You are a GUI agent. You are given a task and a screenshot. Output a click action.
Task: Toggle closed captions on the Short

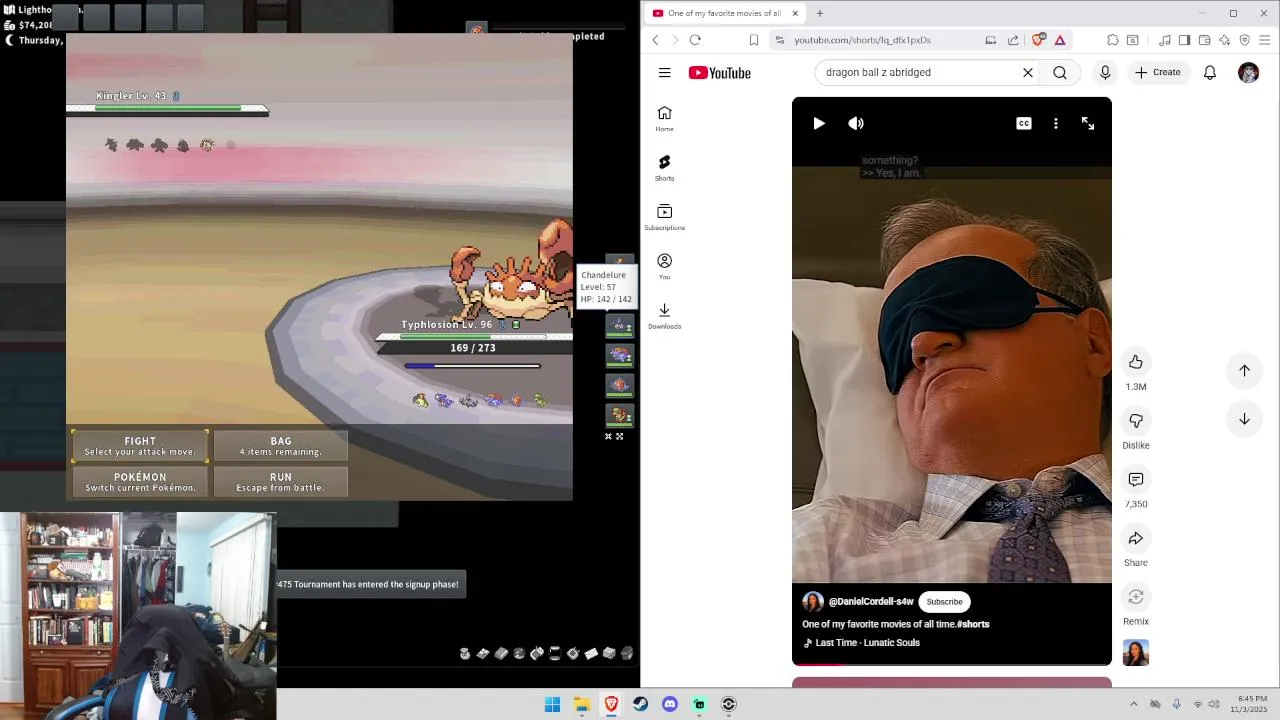pyautogui.click(x=1024, y=123)
